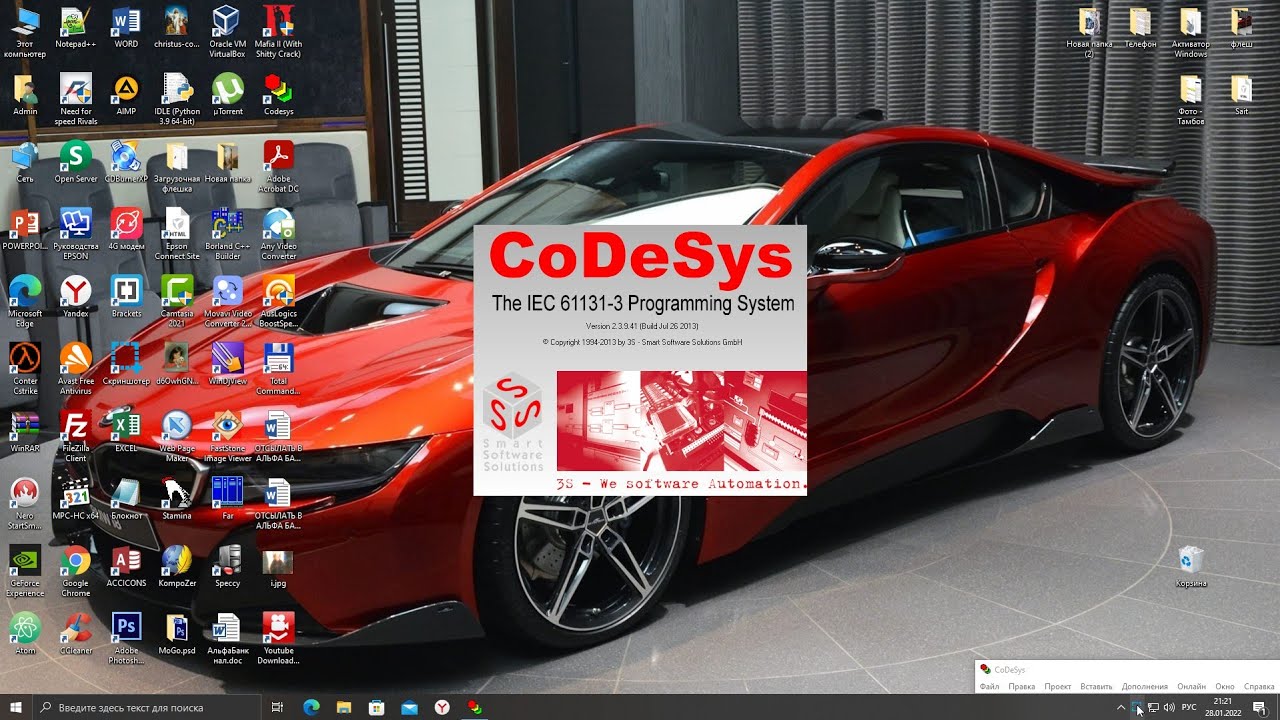This screenshot has width=1280, height=720.
Task: Open WinDjView from the desktop
Action: [227, 364]
